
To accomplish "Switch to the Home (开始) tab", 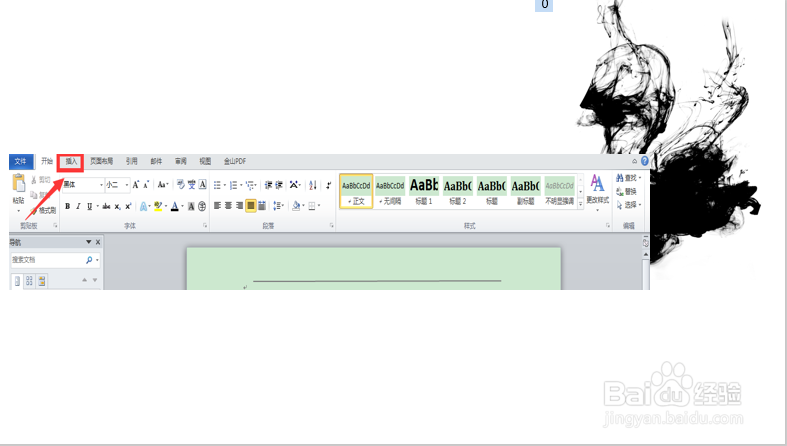I will point(47,161).
